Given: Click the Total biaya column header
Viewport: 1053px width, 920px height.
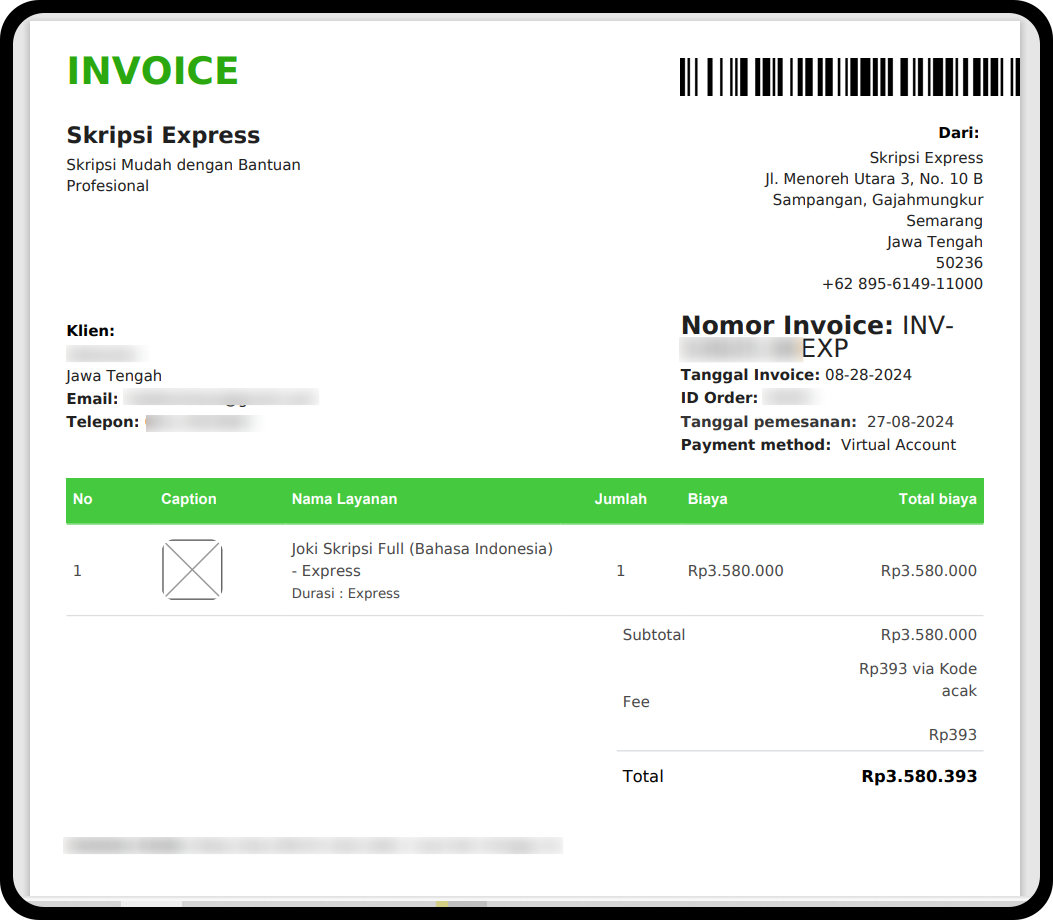Looking at the screenshot, I should click(x=937, y=499).
